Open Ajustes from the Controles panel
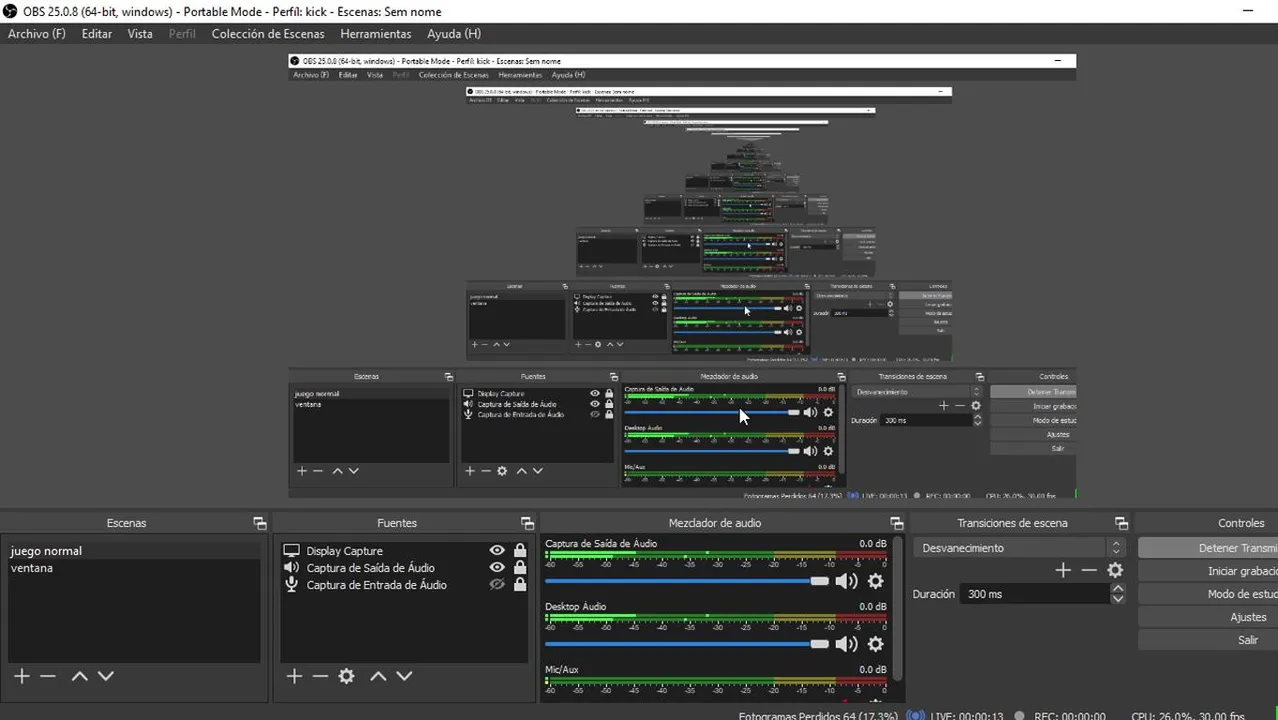 [x=1208, y=617]
